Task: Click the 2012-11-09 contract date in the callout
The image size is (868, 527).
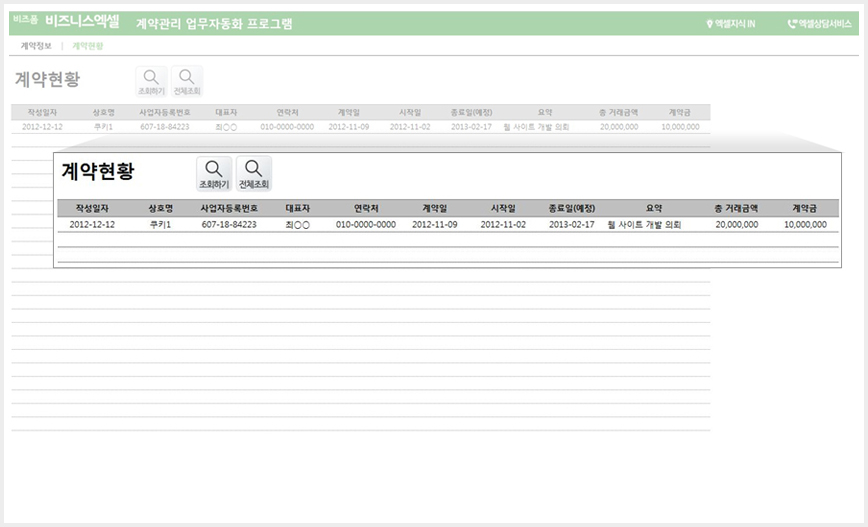Action: click(435, 224)
